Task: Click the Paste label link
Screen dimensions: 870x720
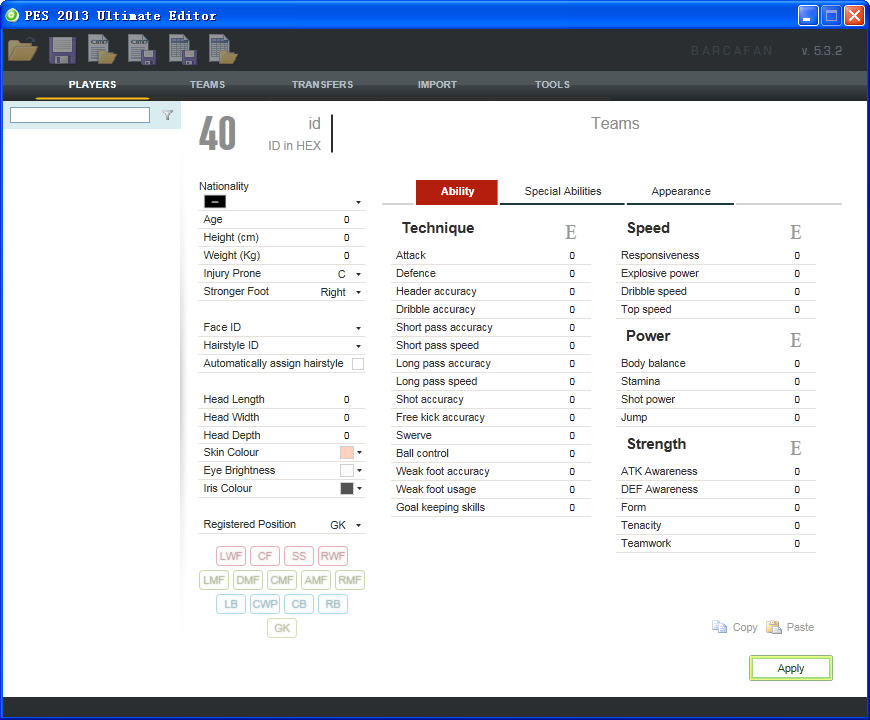Action: click(800, 627)
